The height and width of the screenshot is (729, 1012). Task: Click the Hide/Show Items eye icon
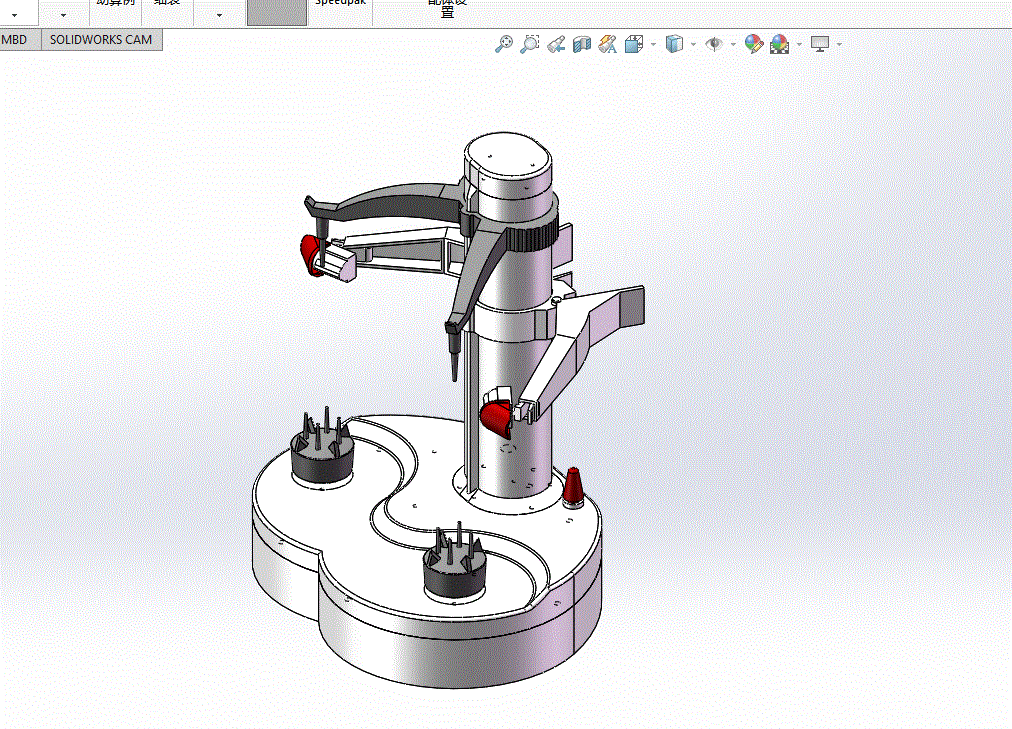(714, 44)
